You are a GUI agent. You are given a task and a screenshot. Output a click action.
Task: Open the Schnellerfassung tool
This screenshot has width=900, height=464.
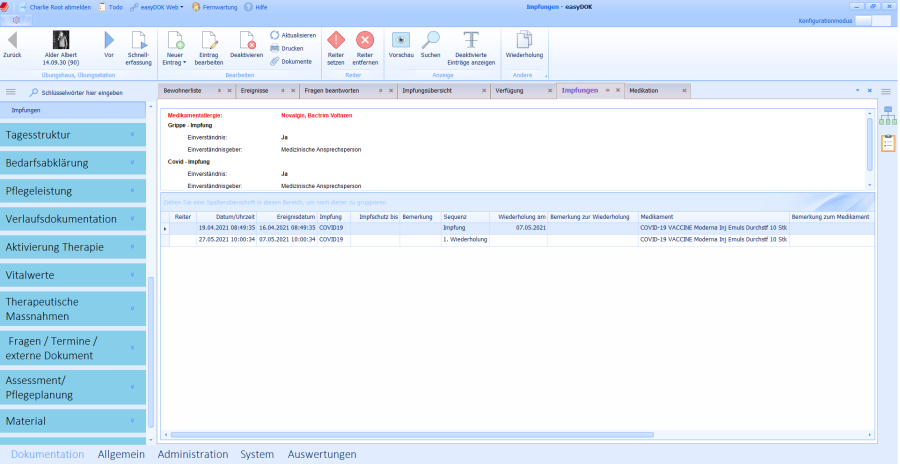139,41
